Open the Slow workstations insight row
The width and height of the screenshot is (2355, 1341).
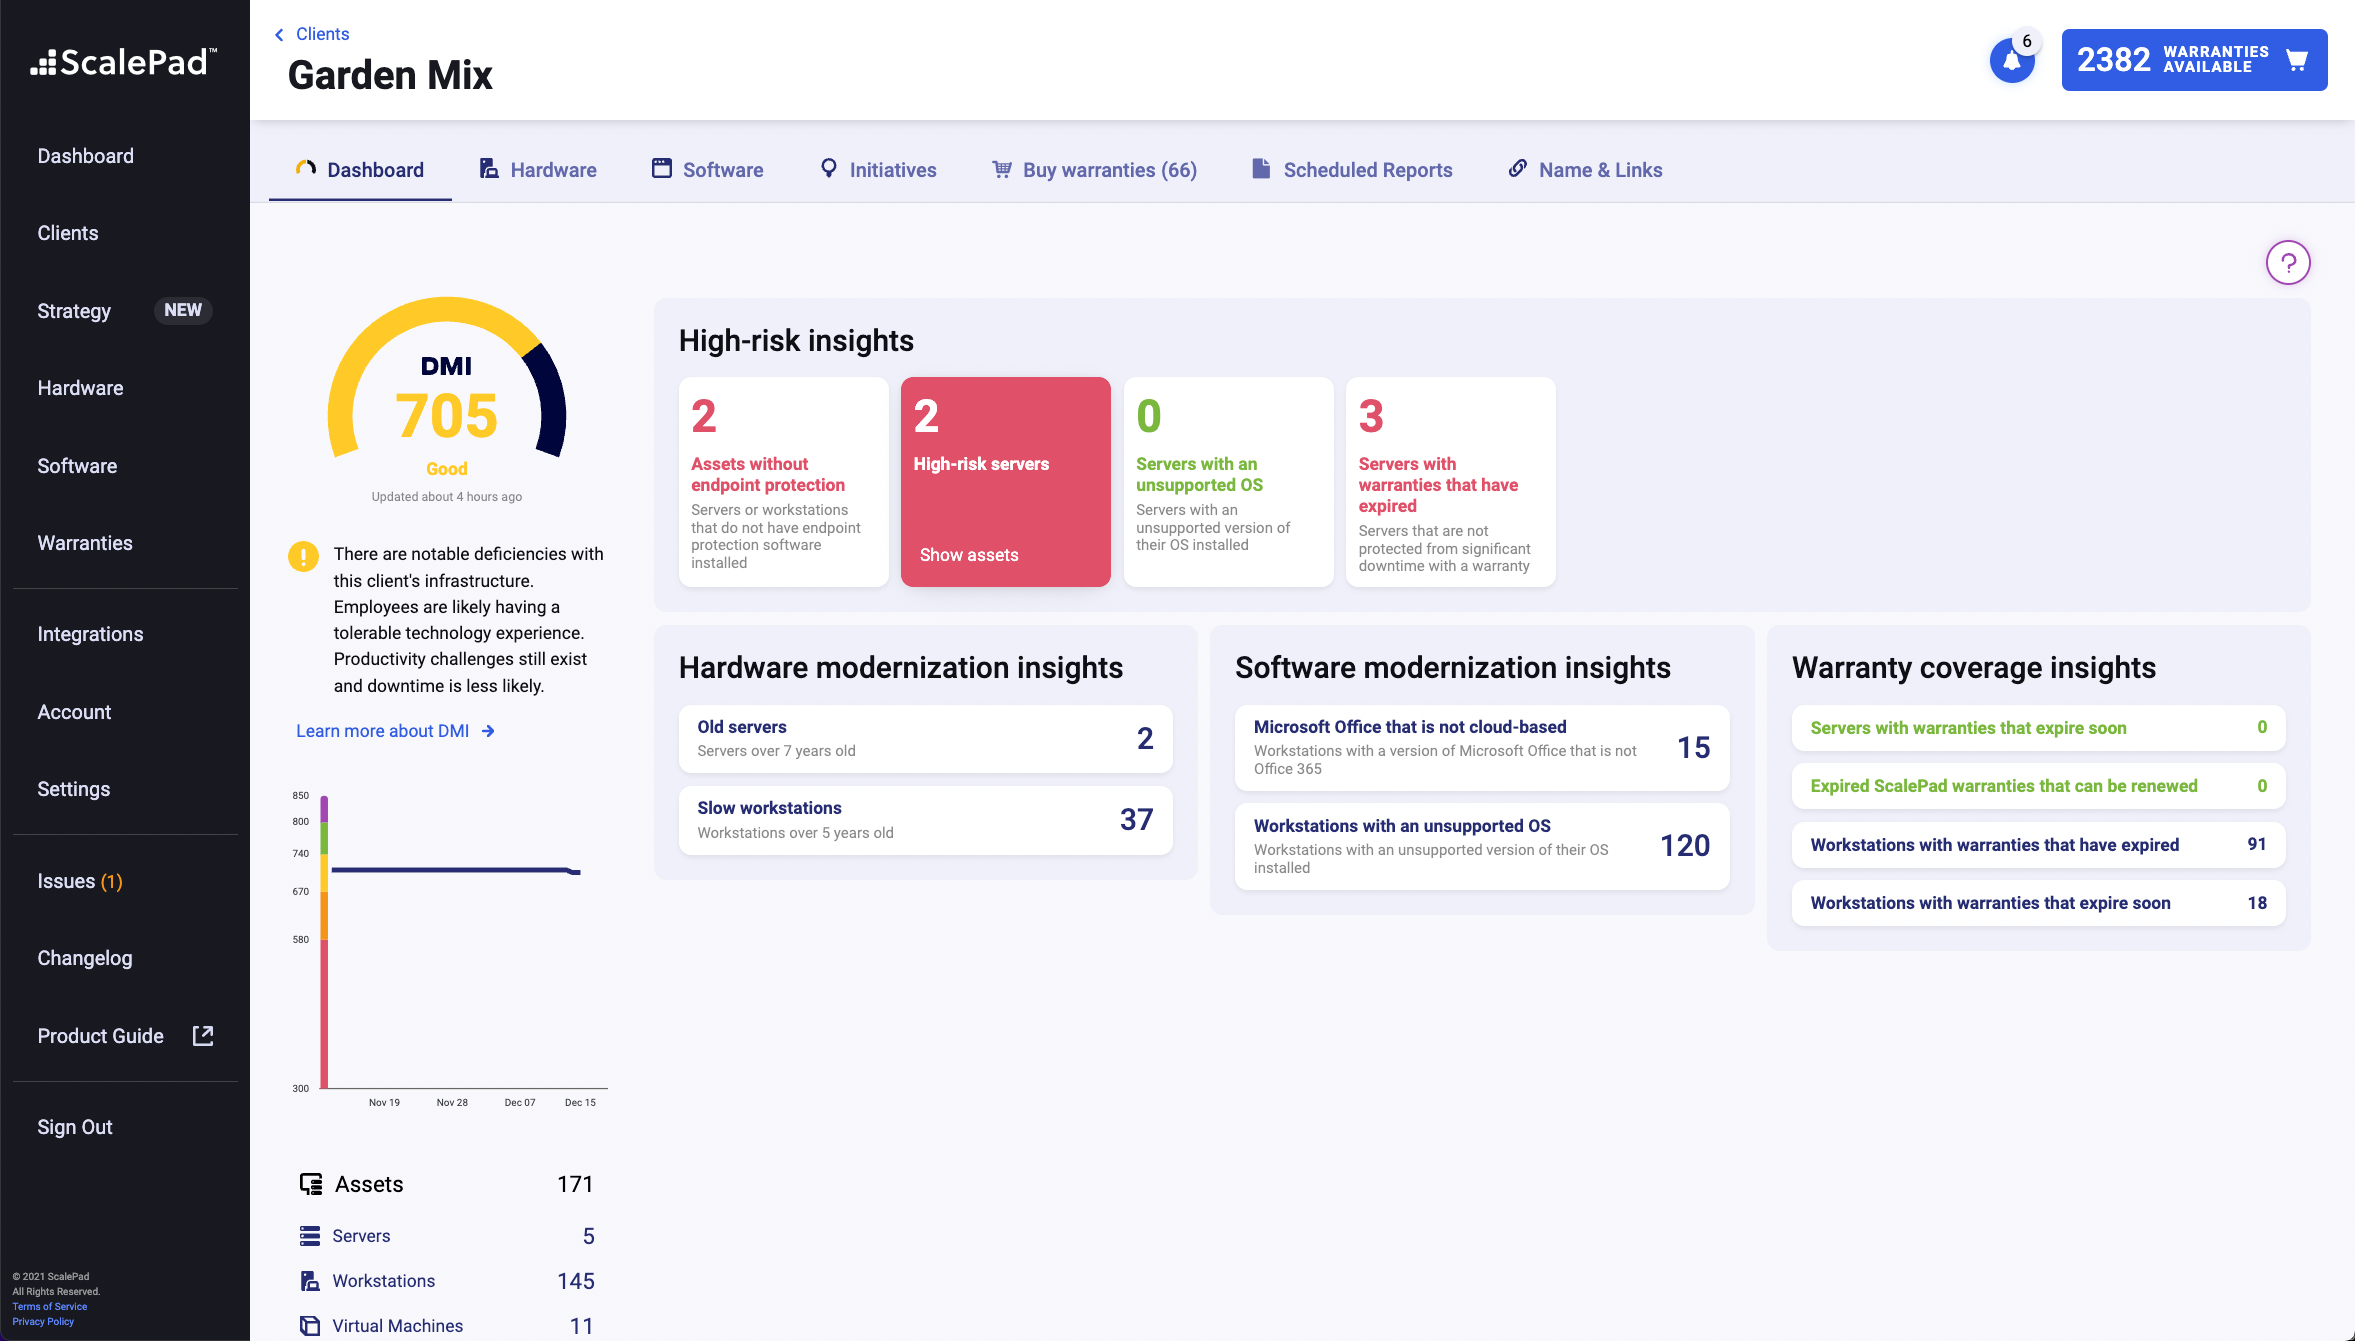(x=925, y=820)
